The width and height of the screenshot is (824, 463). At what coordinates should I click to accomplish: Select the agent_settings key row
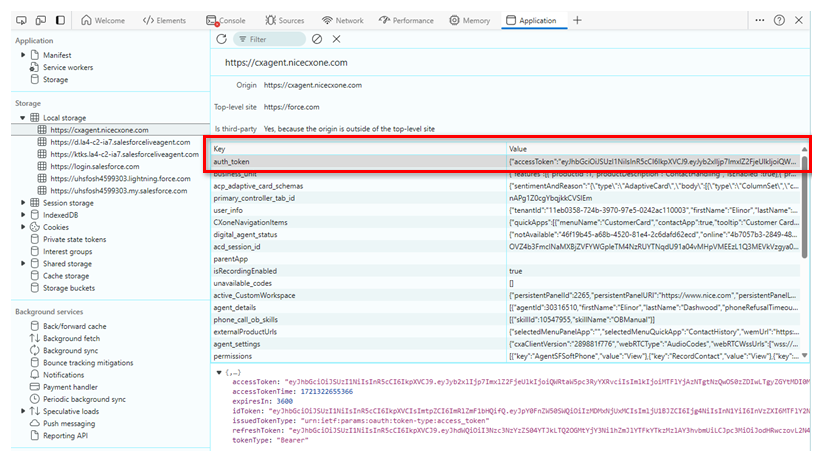506,344
